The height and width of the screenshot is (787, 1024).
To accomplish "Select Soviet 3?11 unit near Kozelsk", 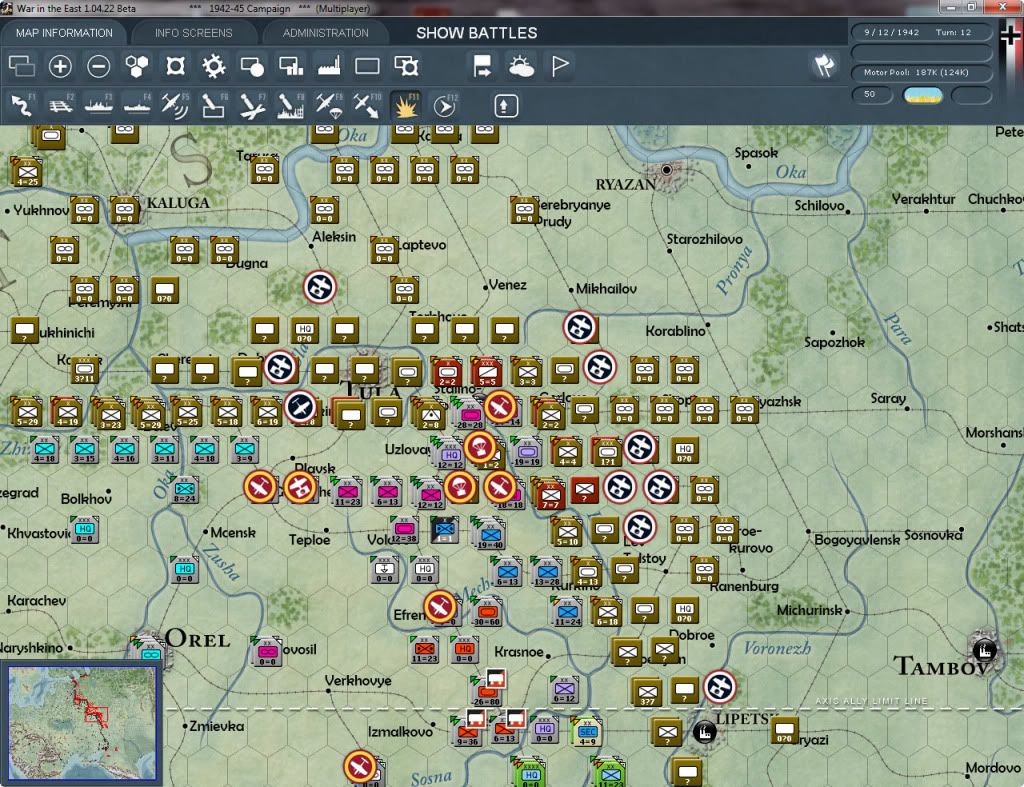I will tap(84, 370).
